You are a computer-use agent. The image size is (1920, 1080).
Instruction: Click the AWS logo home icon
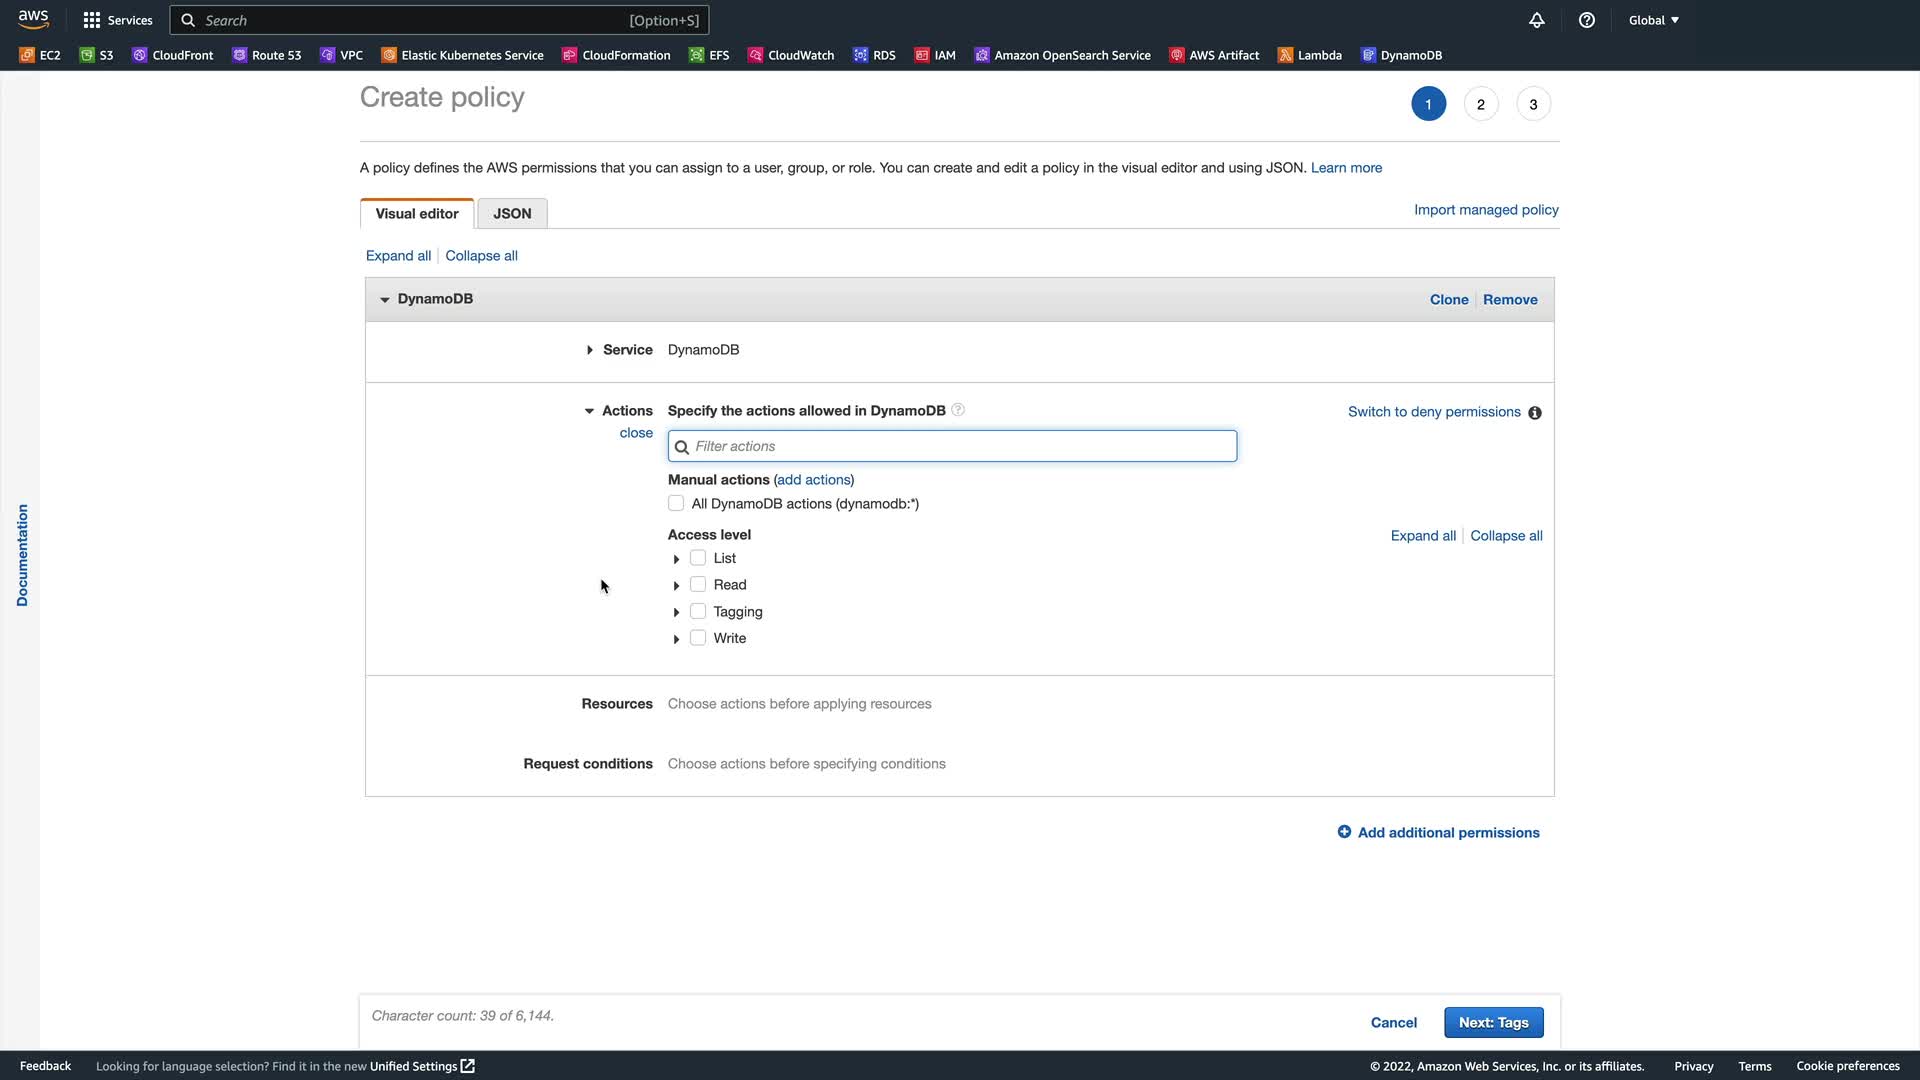(x=33, y=19)
